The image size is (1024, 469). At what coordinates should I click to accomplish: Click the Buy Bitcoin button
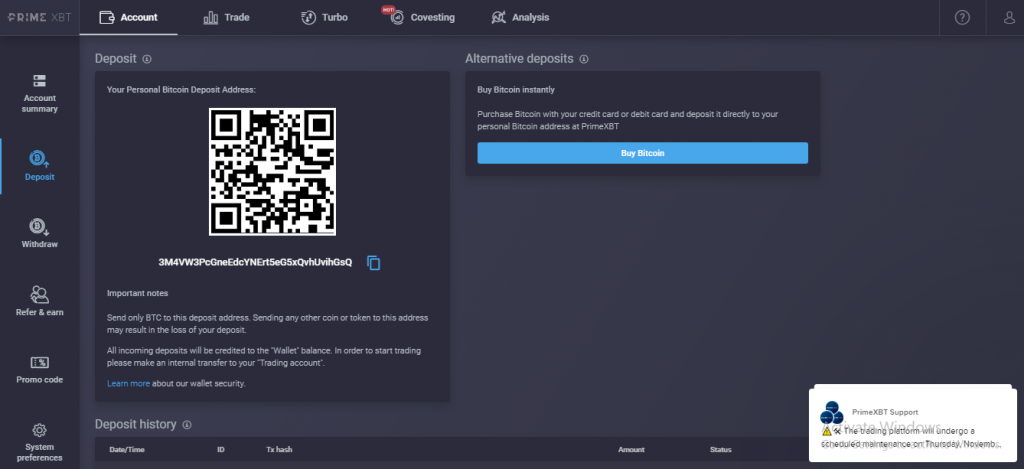643,153
